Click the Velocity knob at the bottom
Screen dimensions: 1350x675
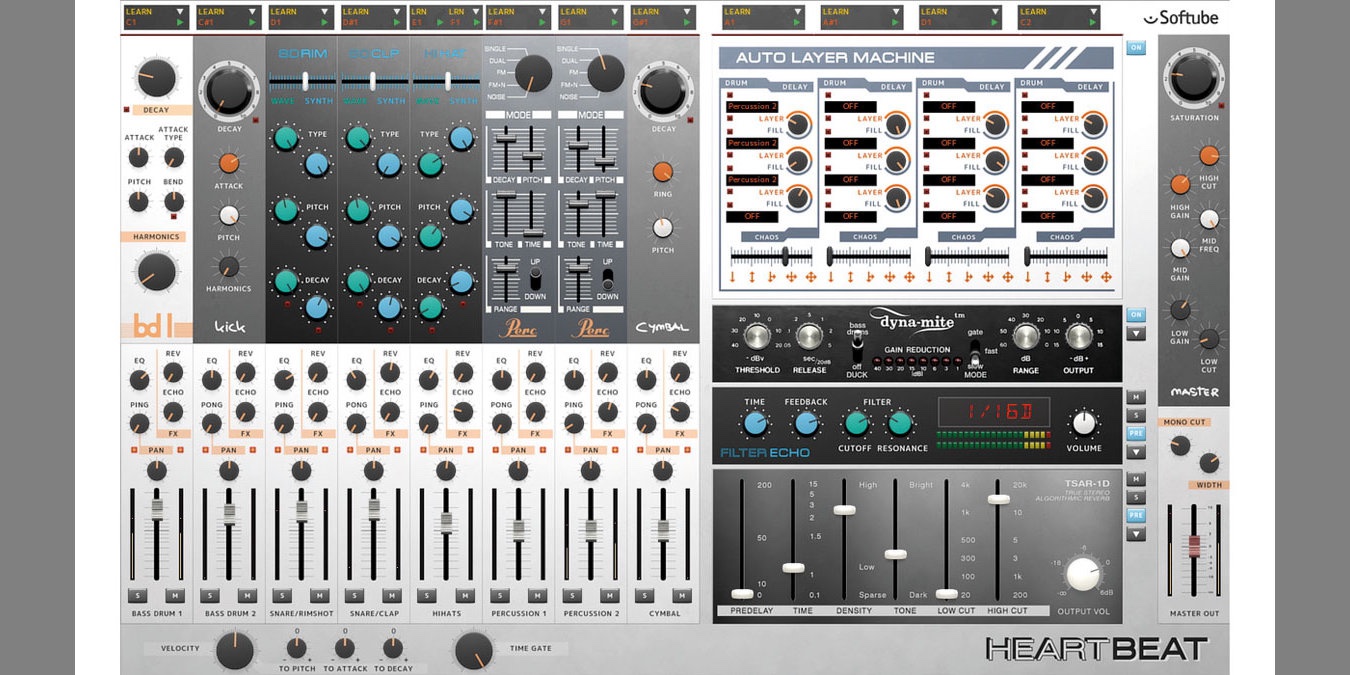(x=234, y=649)
